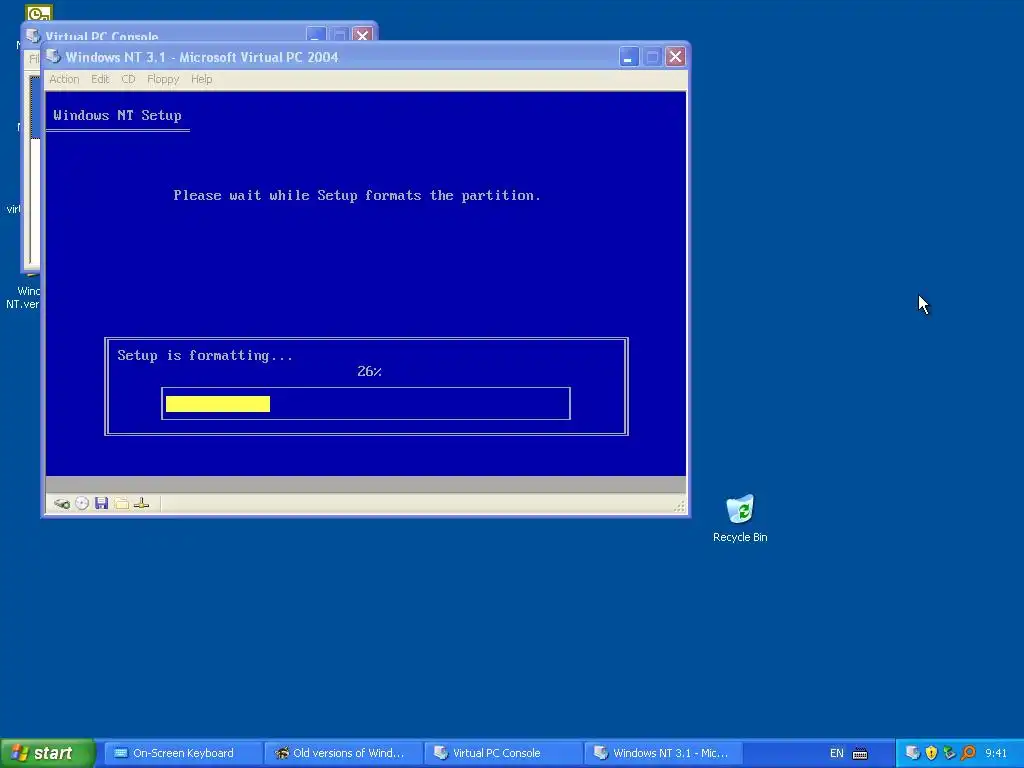Open the Start menu
Viewport: 1024px width, 768px height.
[47, 753]
